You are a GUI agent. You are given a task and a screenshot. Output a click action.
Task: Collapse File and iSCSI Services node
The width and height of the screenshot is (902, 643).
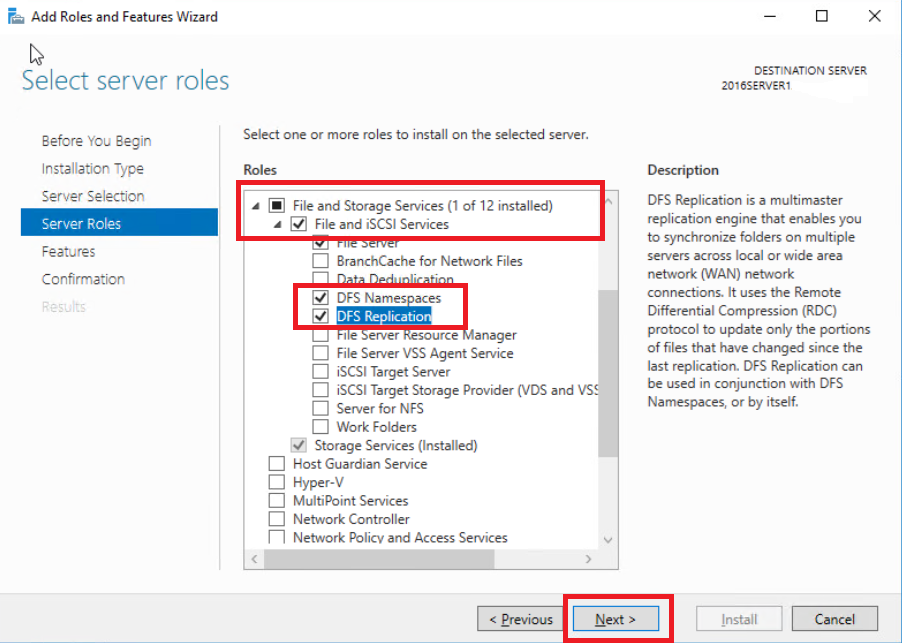[x=278, y=224]
